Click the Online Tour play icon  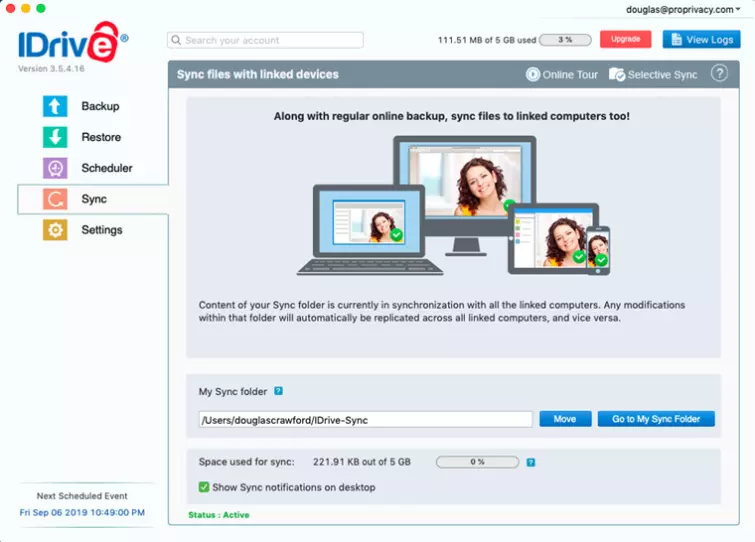coord(533,75)
